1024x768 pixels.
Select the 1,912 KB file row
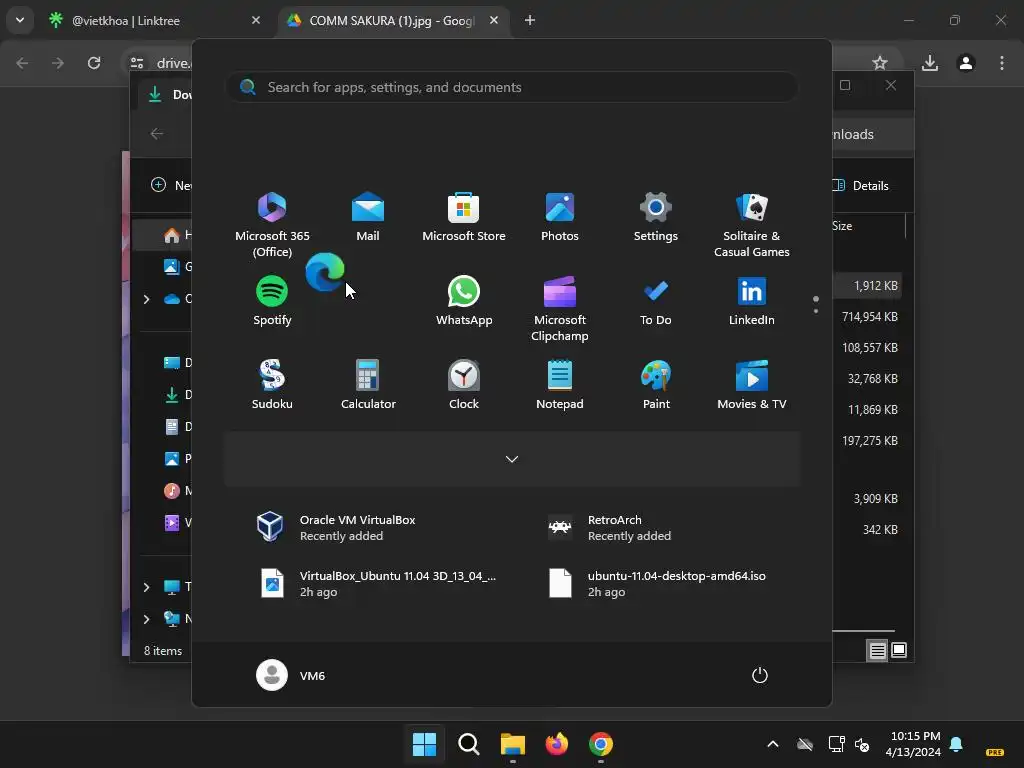867,286
